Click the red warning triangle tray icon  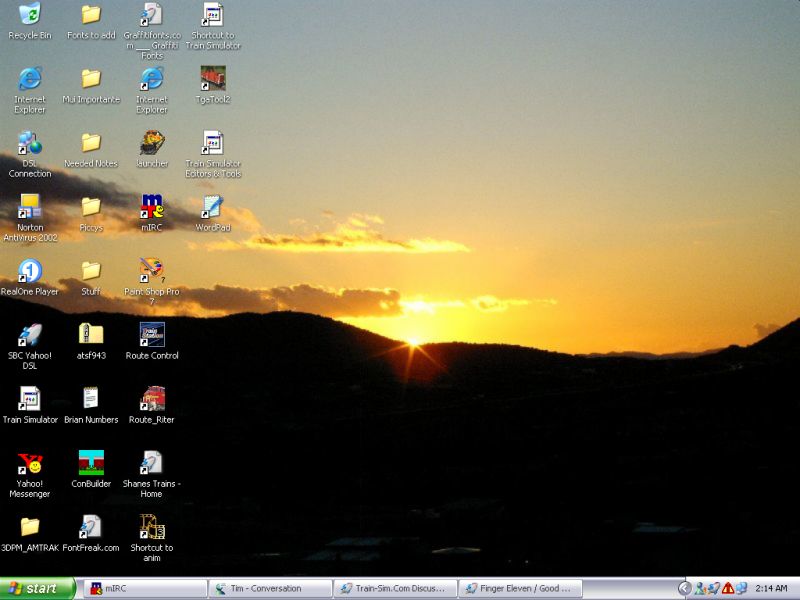tap(728, 588)
